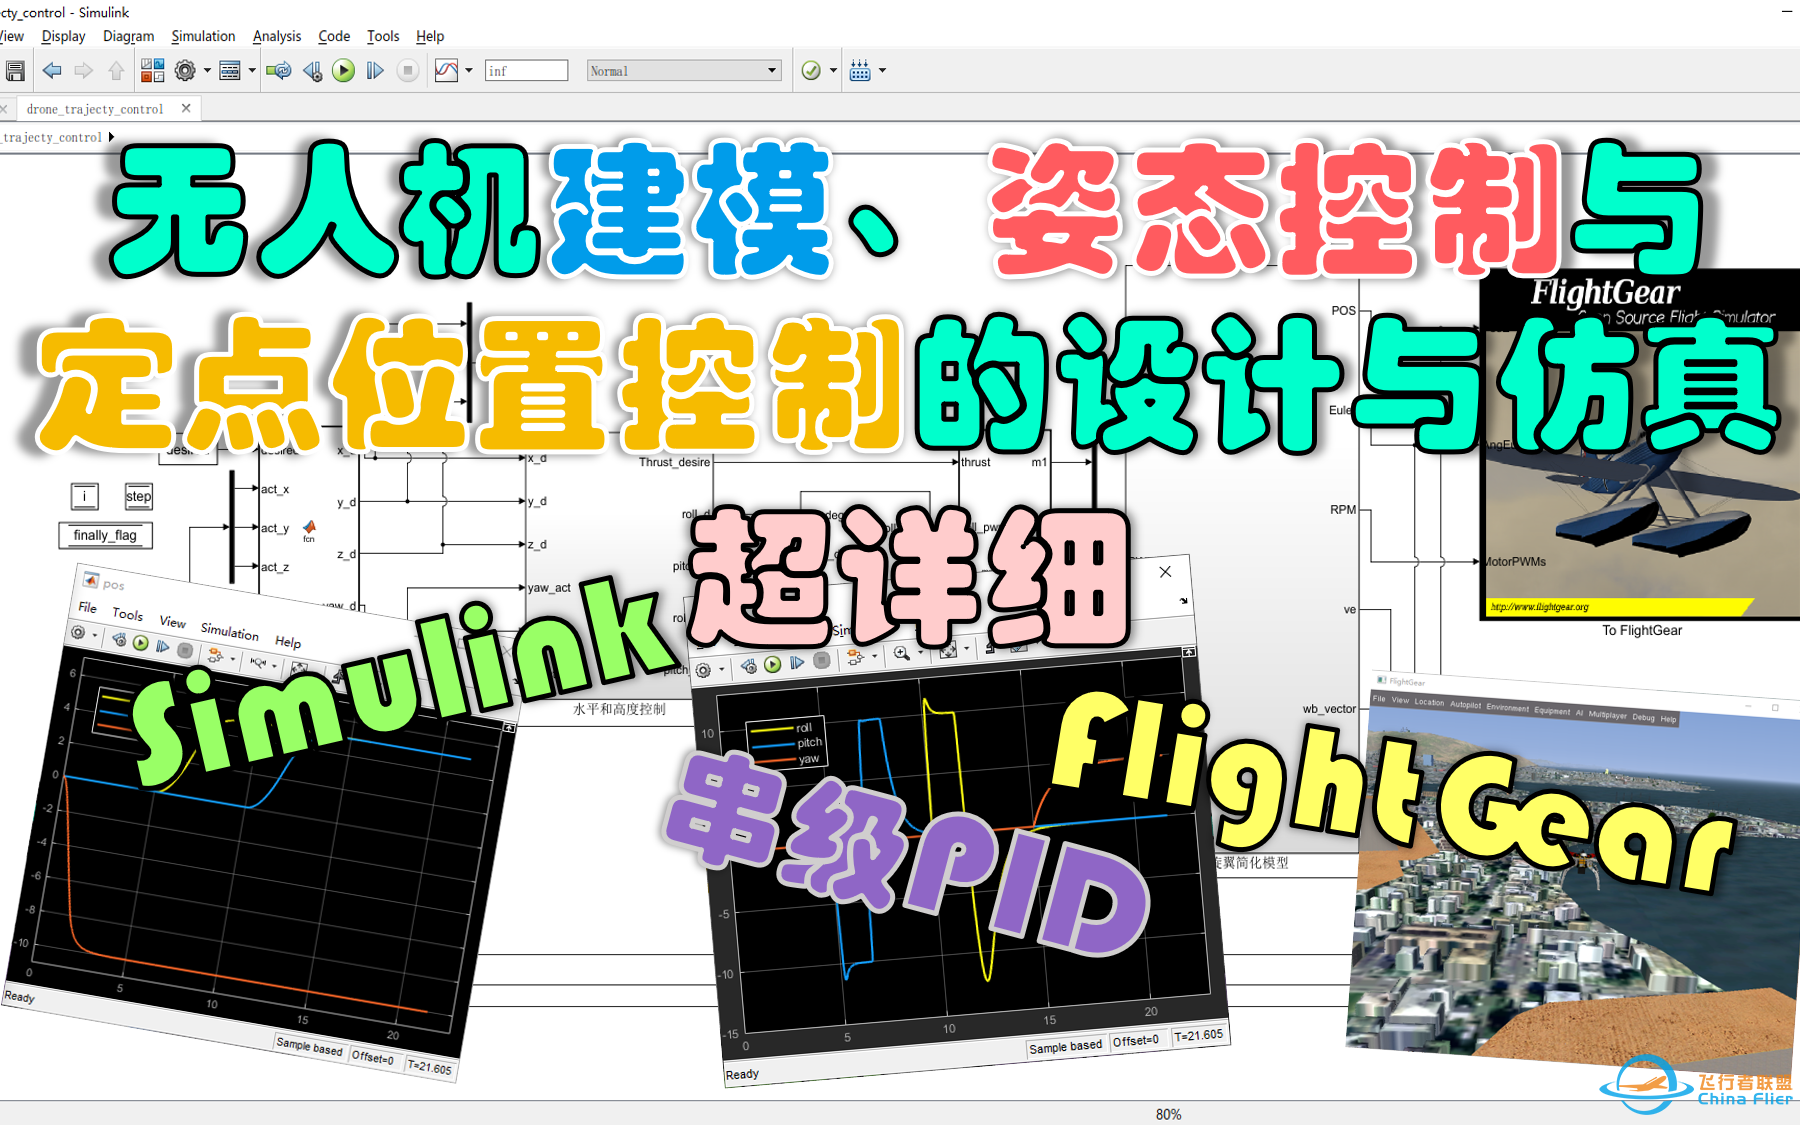Click scale axes icon in attitude scope
This screenshot has width=1800, height=1125.
click(x=948, y=650)
